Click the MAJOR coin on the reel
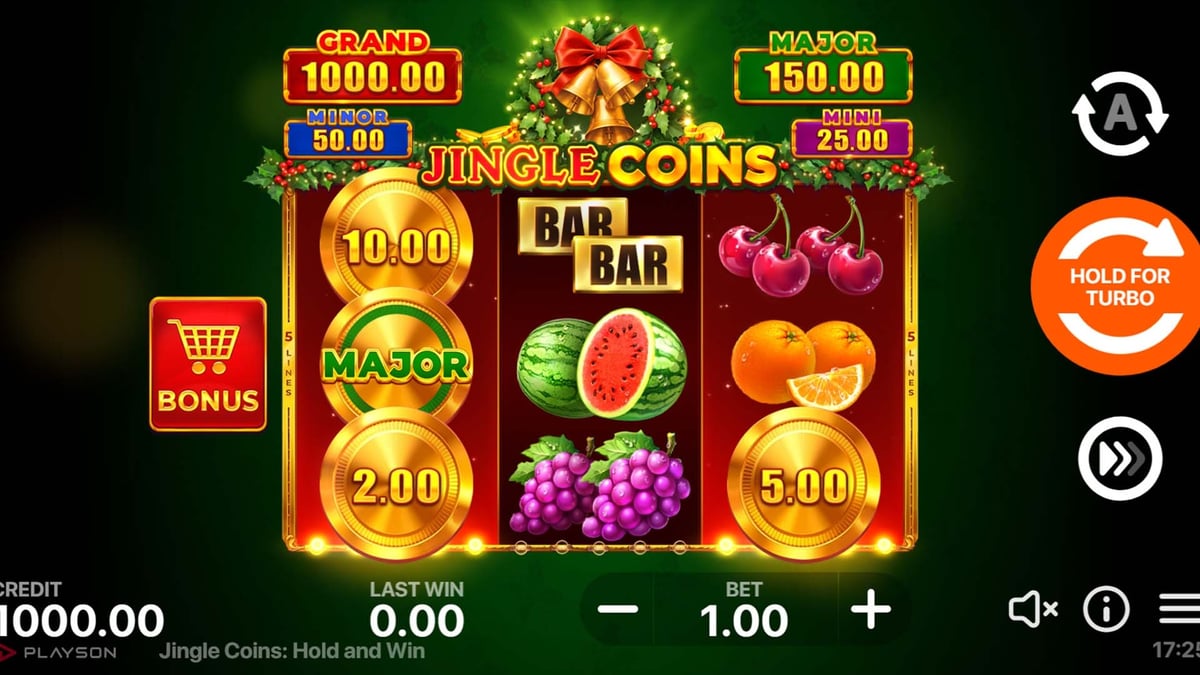The image size is (1200, 675). (396, 364)
